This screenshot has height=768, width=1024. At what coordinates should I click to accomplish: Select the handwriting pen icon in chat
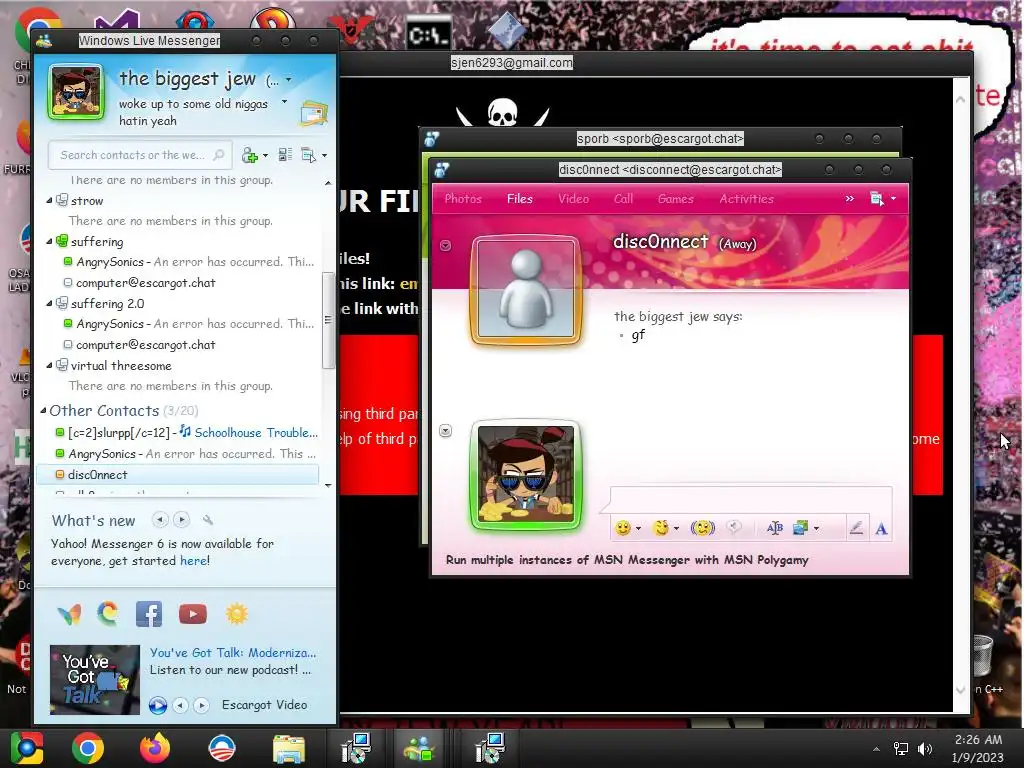[856, 528]
